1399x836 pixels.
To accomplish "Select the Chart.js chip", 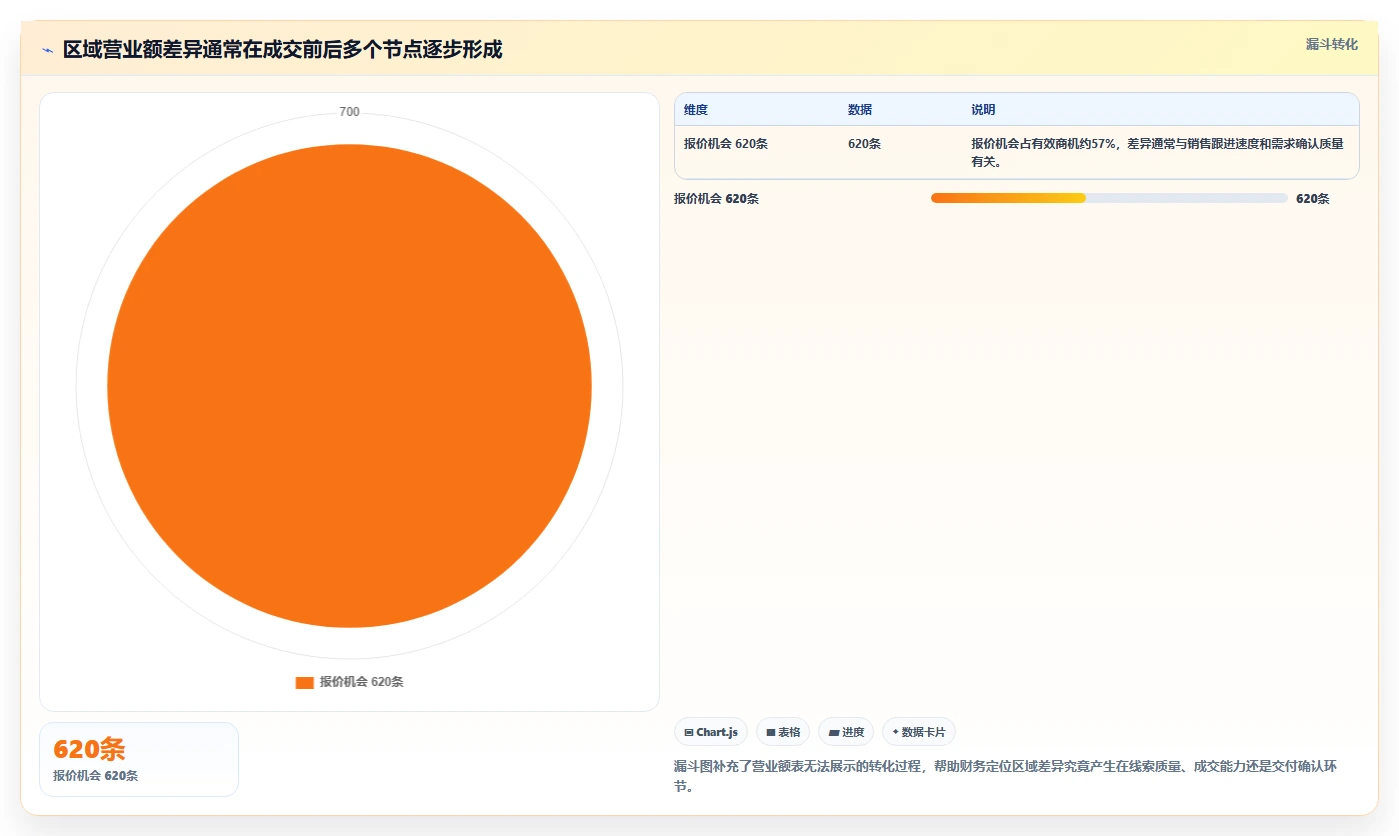I will [711, 732].
